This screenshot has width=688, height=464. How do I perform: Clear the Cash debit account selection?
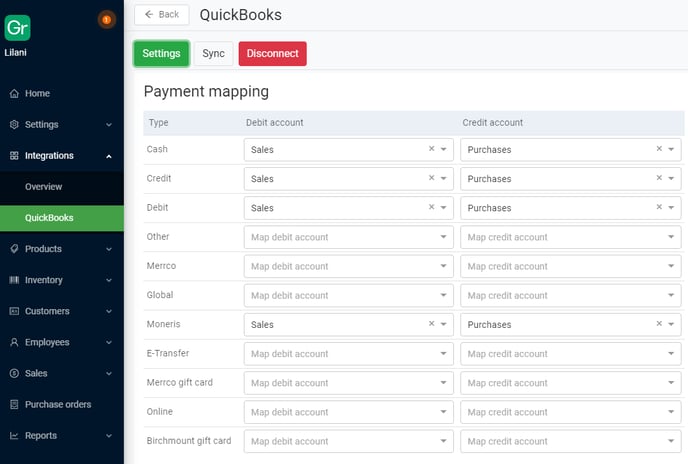coord(431,149)
